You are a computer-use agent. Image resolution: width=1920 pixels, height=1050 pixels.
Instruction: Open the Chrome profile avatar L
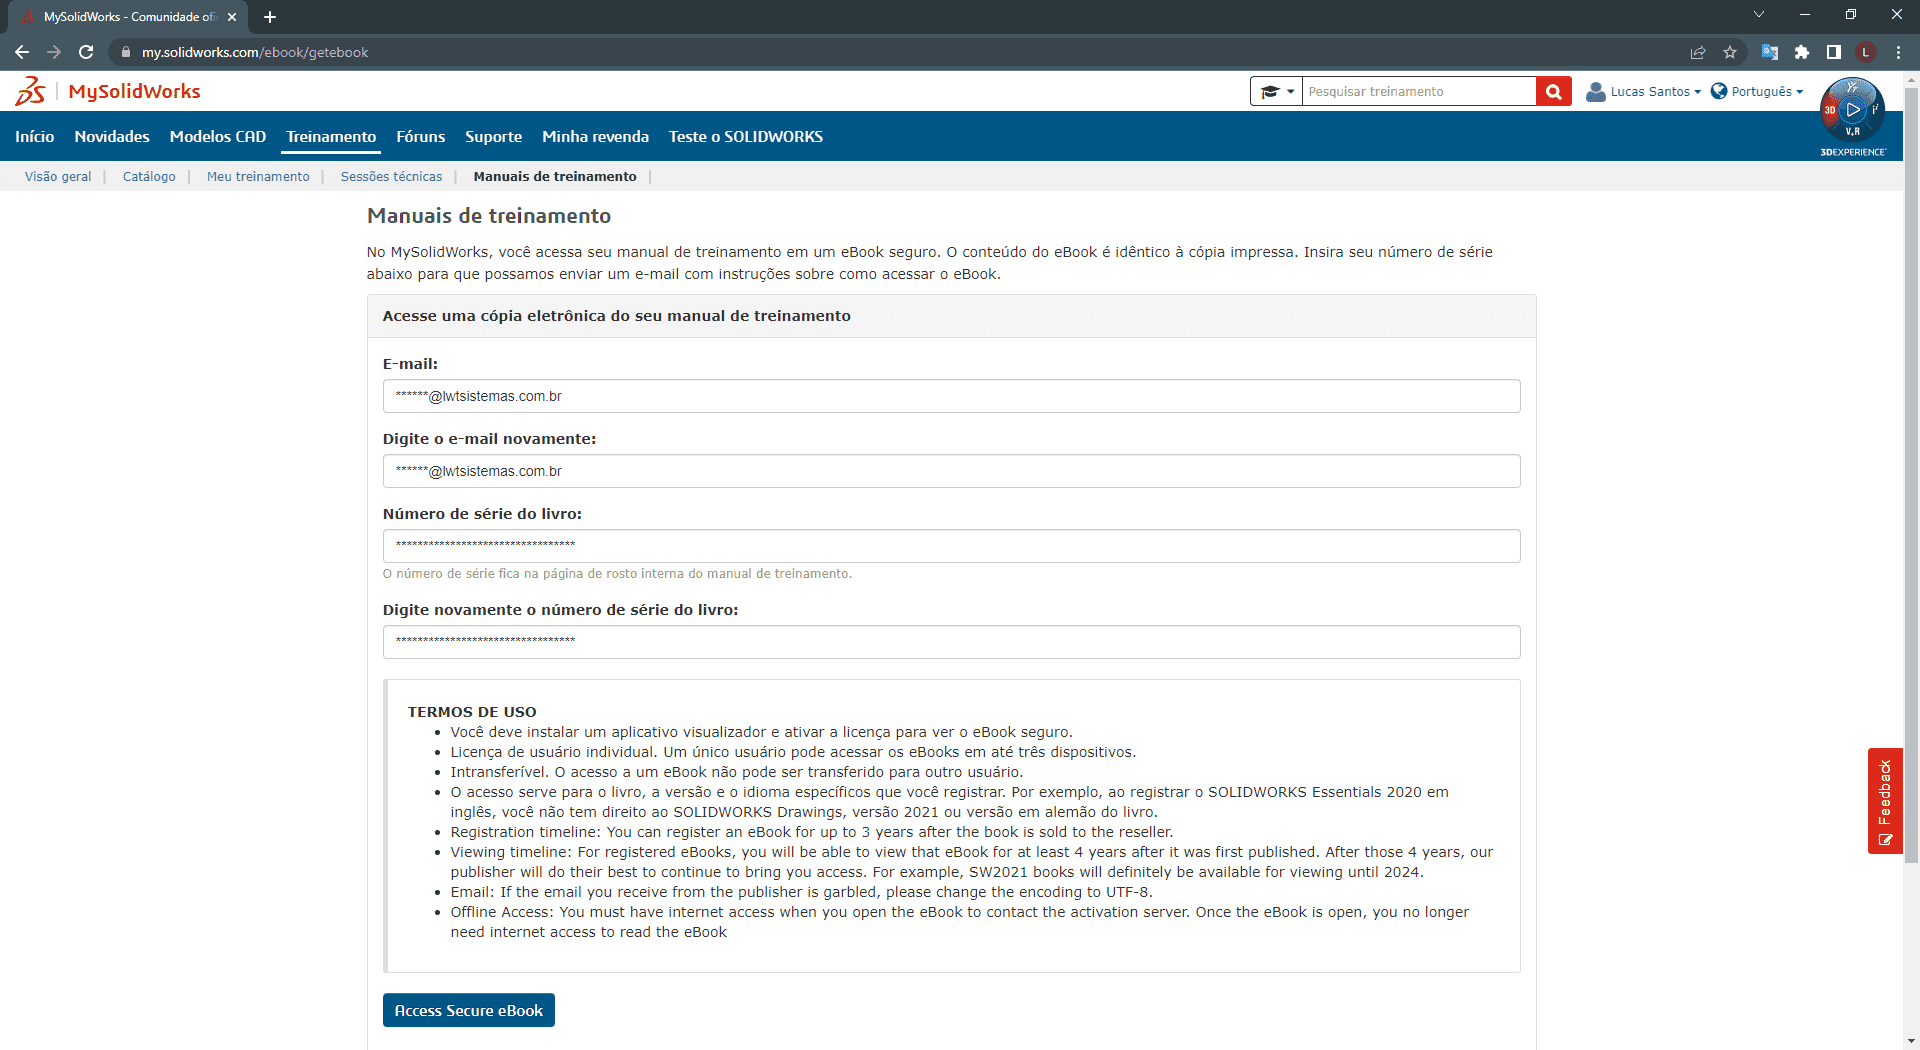1866,52
